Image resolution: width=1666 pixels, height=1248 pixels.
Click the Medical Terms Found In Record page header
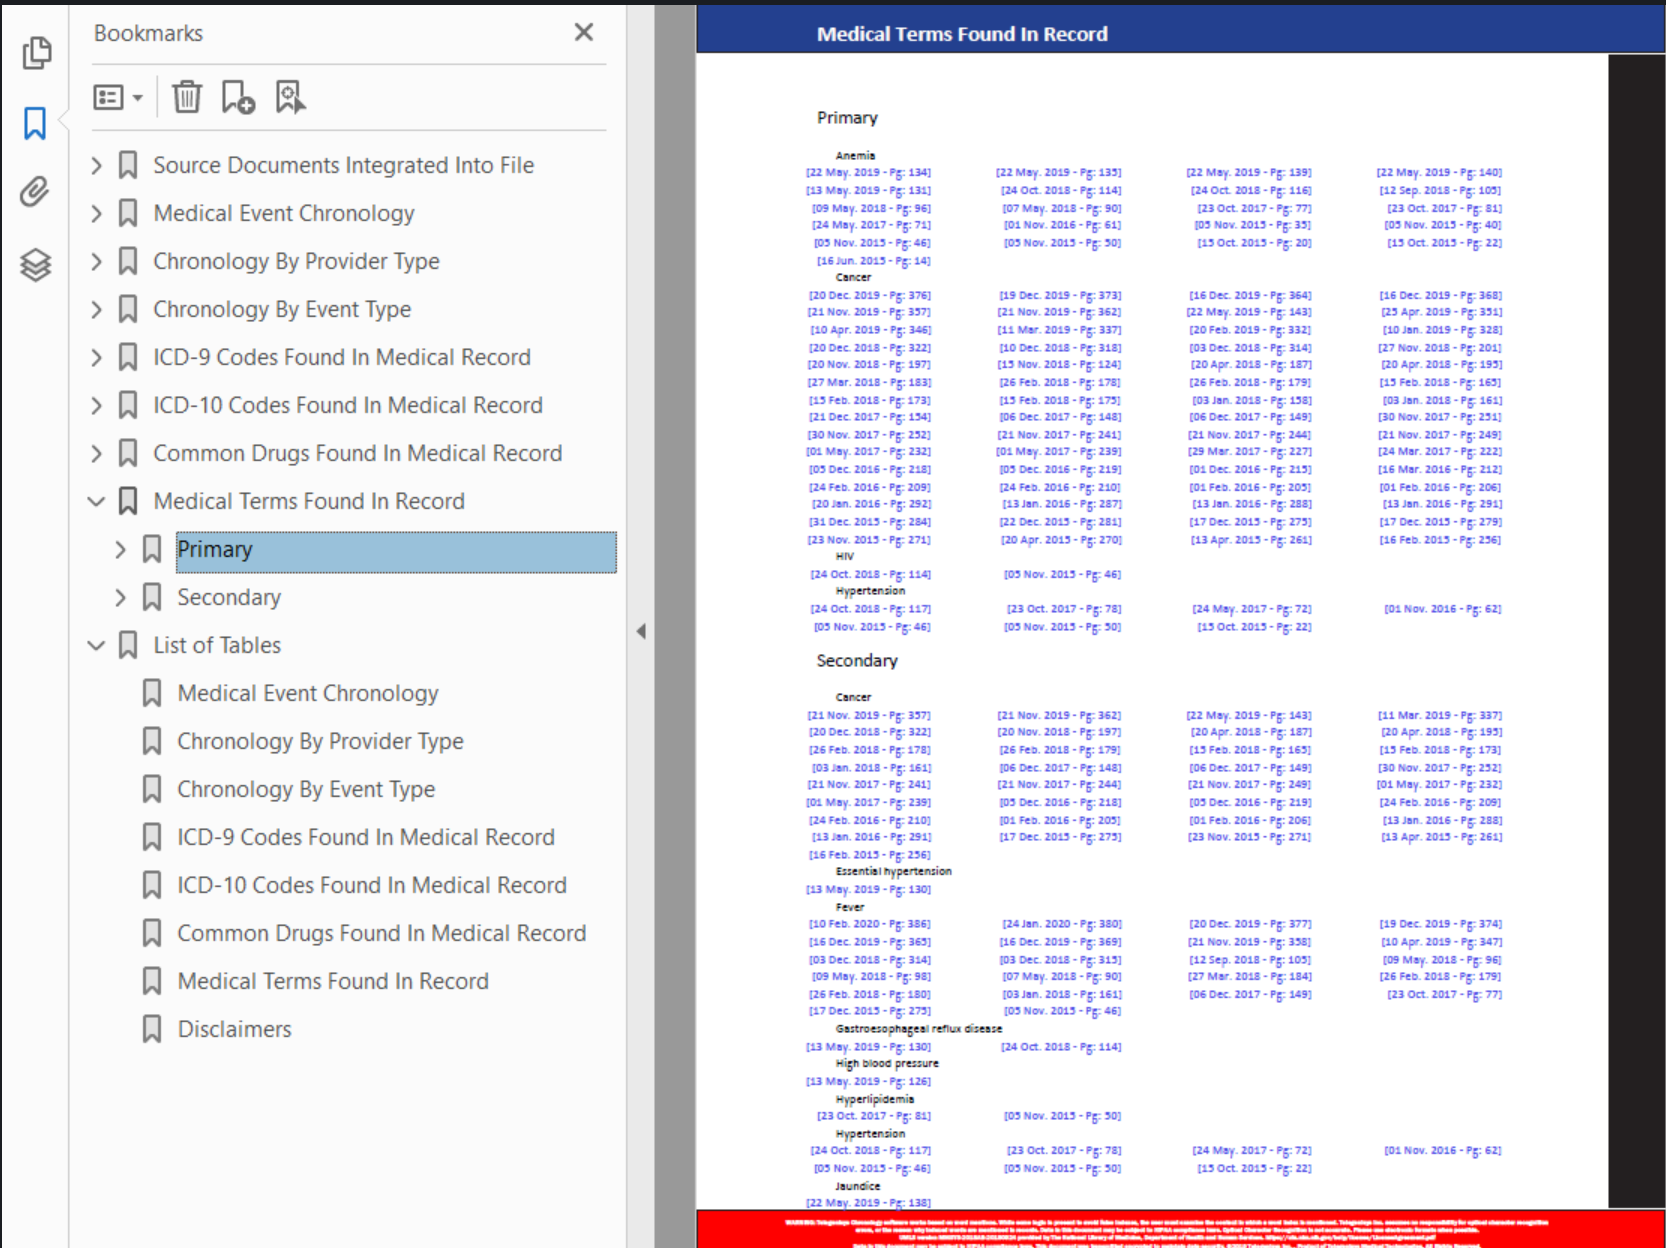click(962, 34)
